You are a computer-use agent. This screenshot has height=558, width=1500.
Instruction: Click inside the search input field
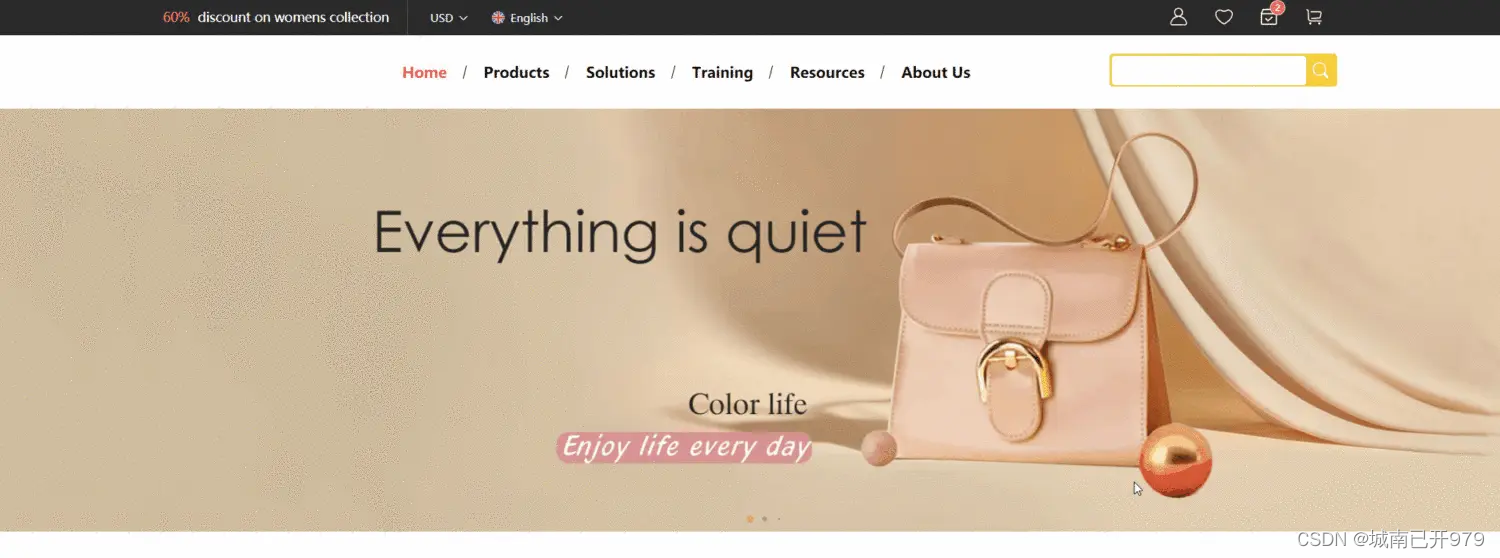point(1208,70)
